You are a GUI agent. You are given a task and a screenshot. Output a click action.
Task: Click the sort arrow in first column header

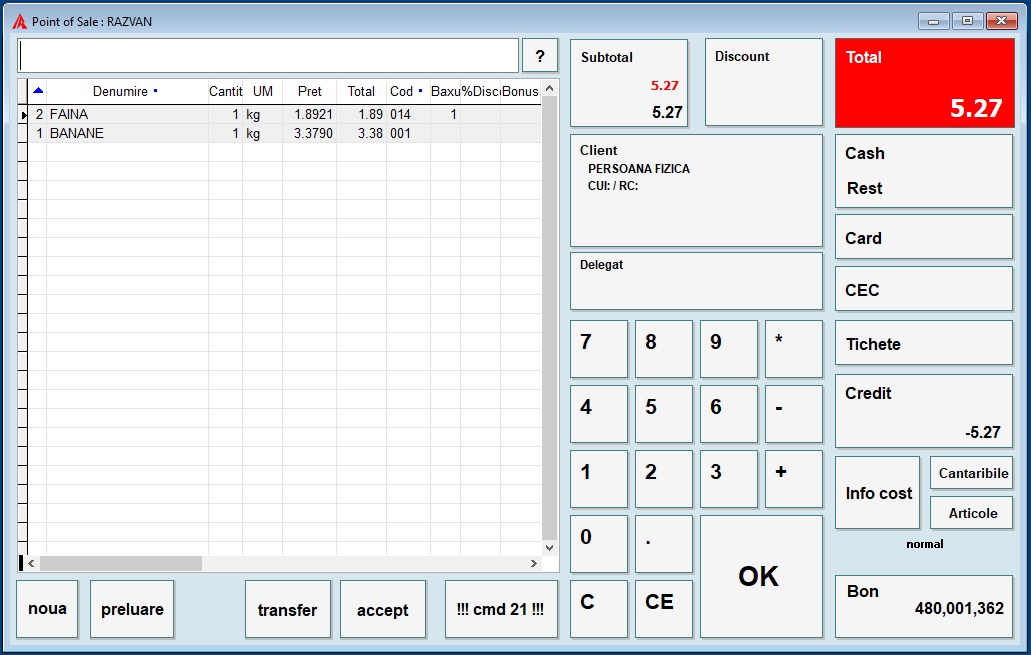[x=38, y=91]
